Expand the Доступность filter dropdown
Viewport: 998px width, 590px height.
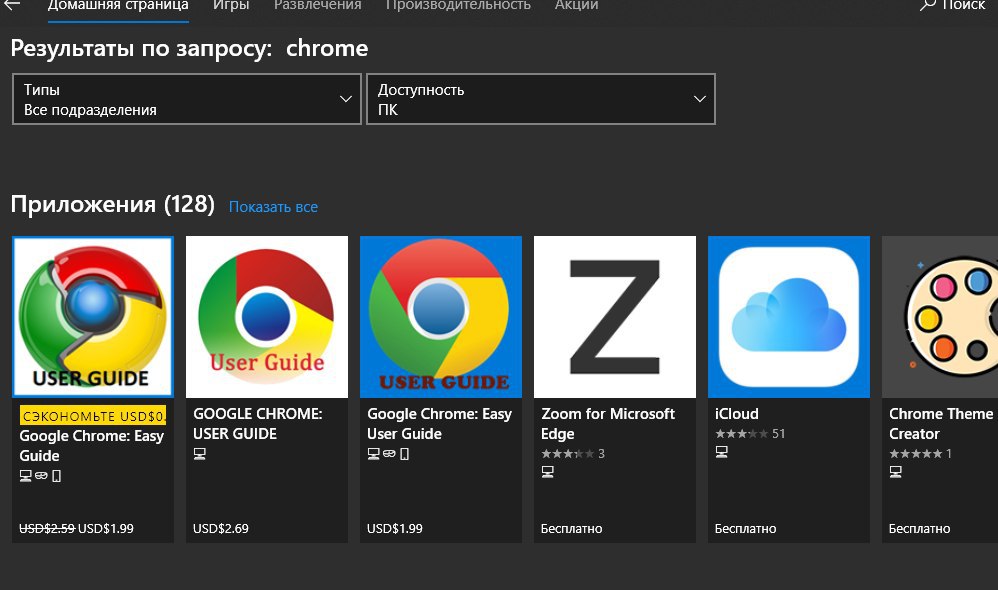[541, 99]
